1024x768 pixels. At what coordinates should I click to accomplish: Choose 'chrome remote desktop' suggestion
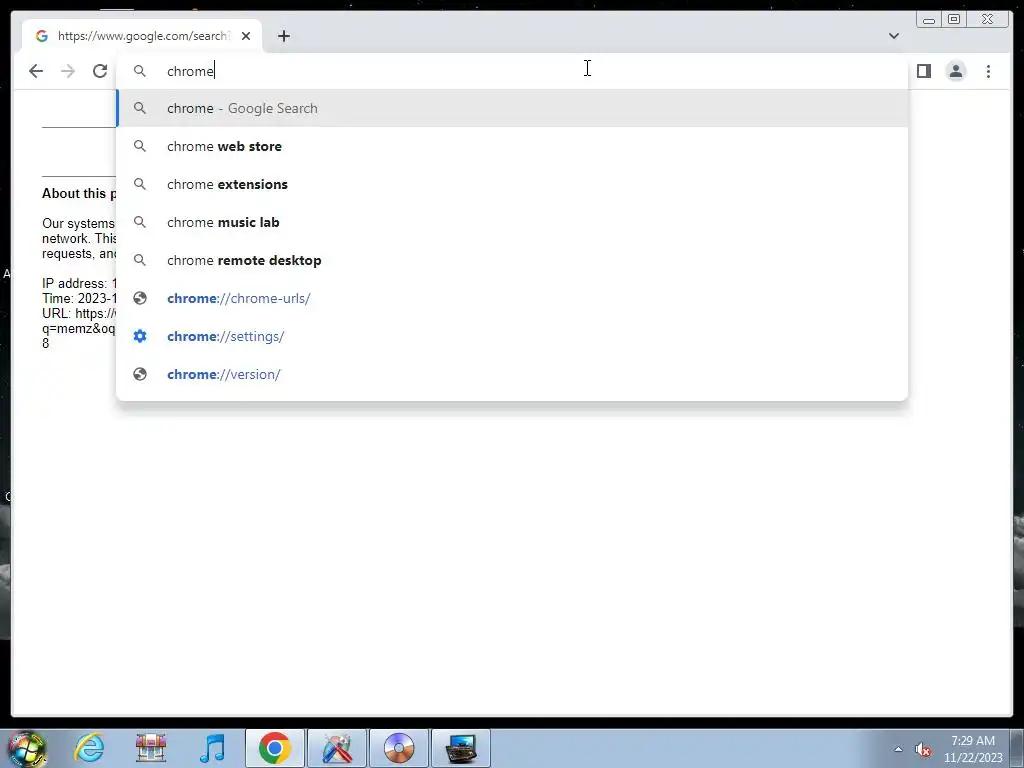coord(512,260)
